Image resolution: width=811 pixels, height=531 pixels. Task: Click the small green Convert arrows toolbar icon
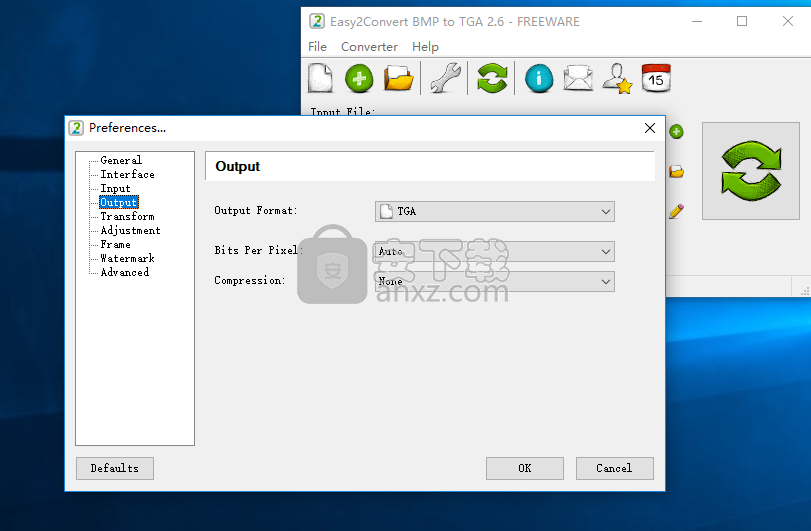(492, 78)
